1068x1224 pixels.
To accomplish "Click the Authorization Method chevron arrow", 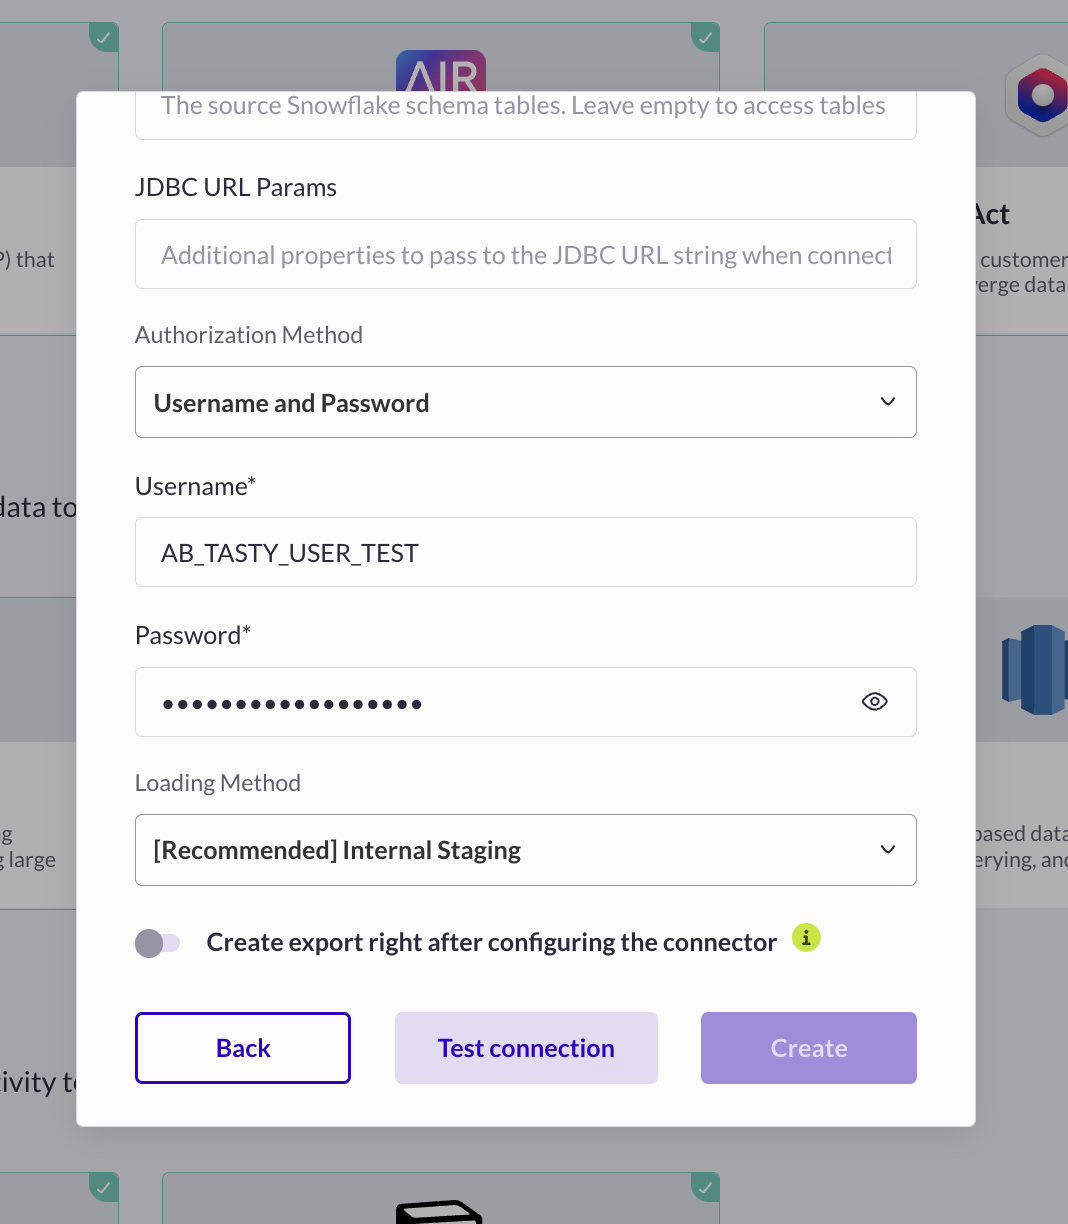I will [887, 402].
